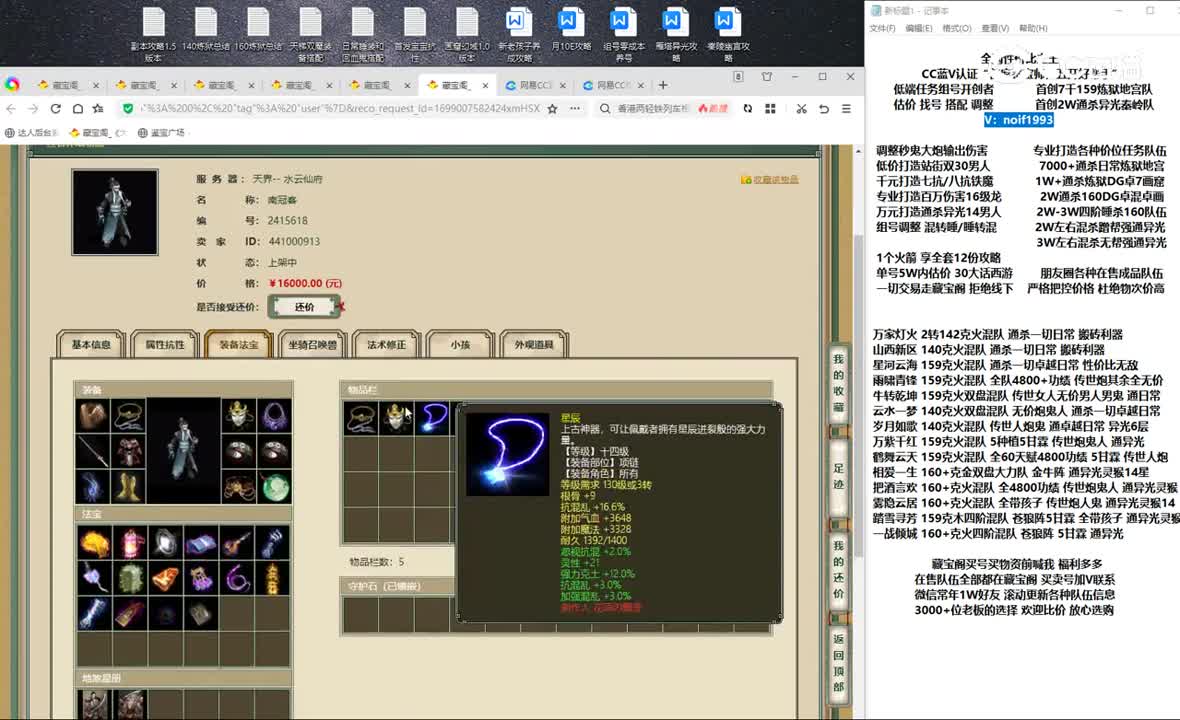
Task: Open Notepad 查看(V) menu
Action: [995, 28]
